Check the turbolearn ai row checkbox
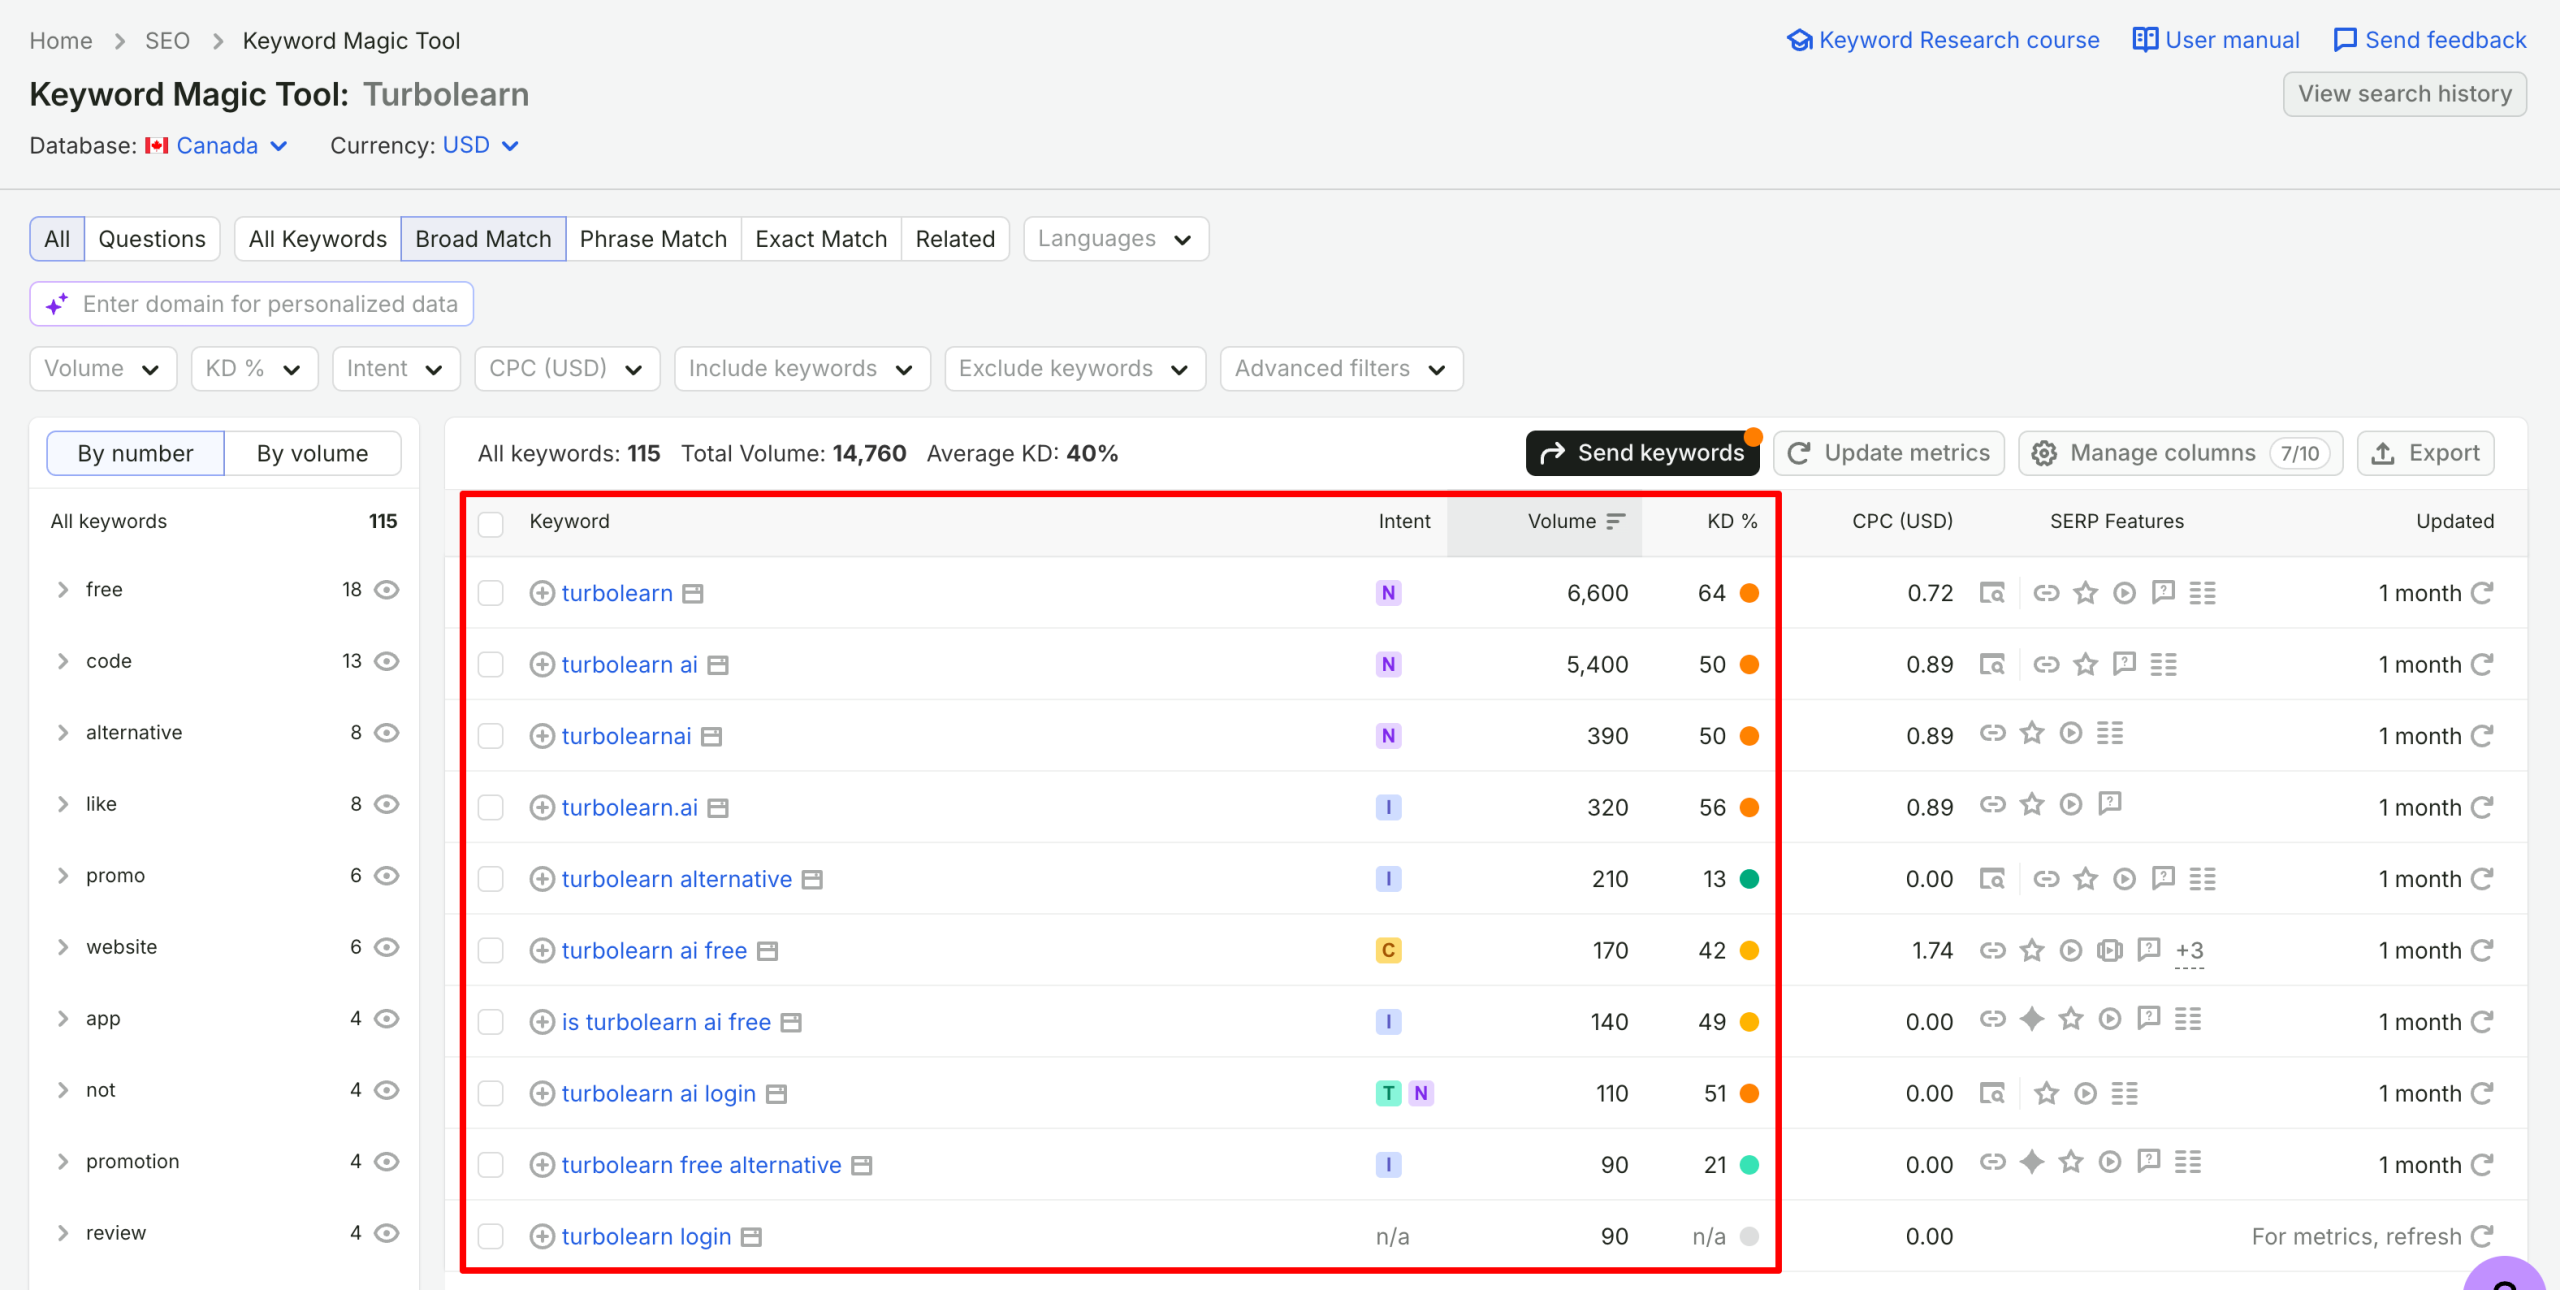The width and height of the screenshot is (2560, 1290). 491,665
